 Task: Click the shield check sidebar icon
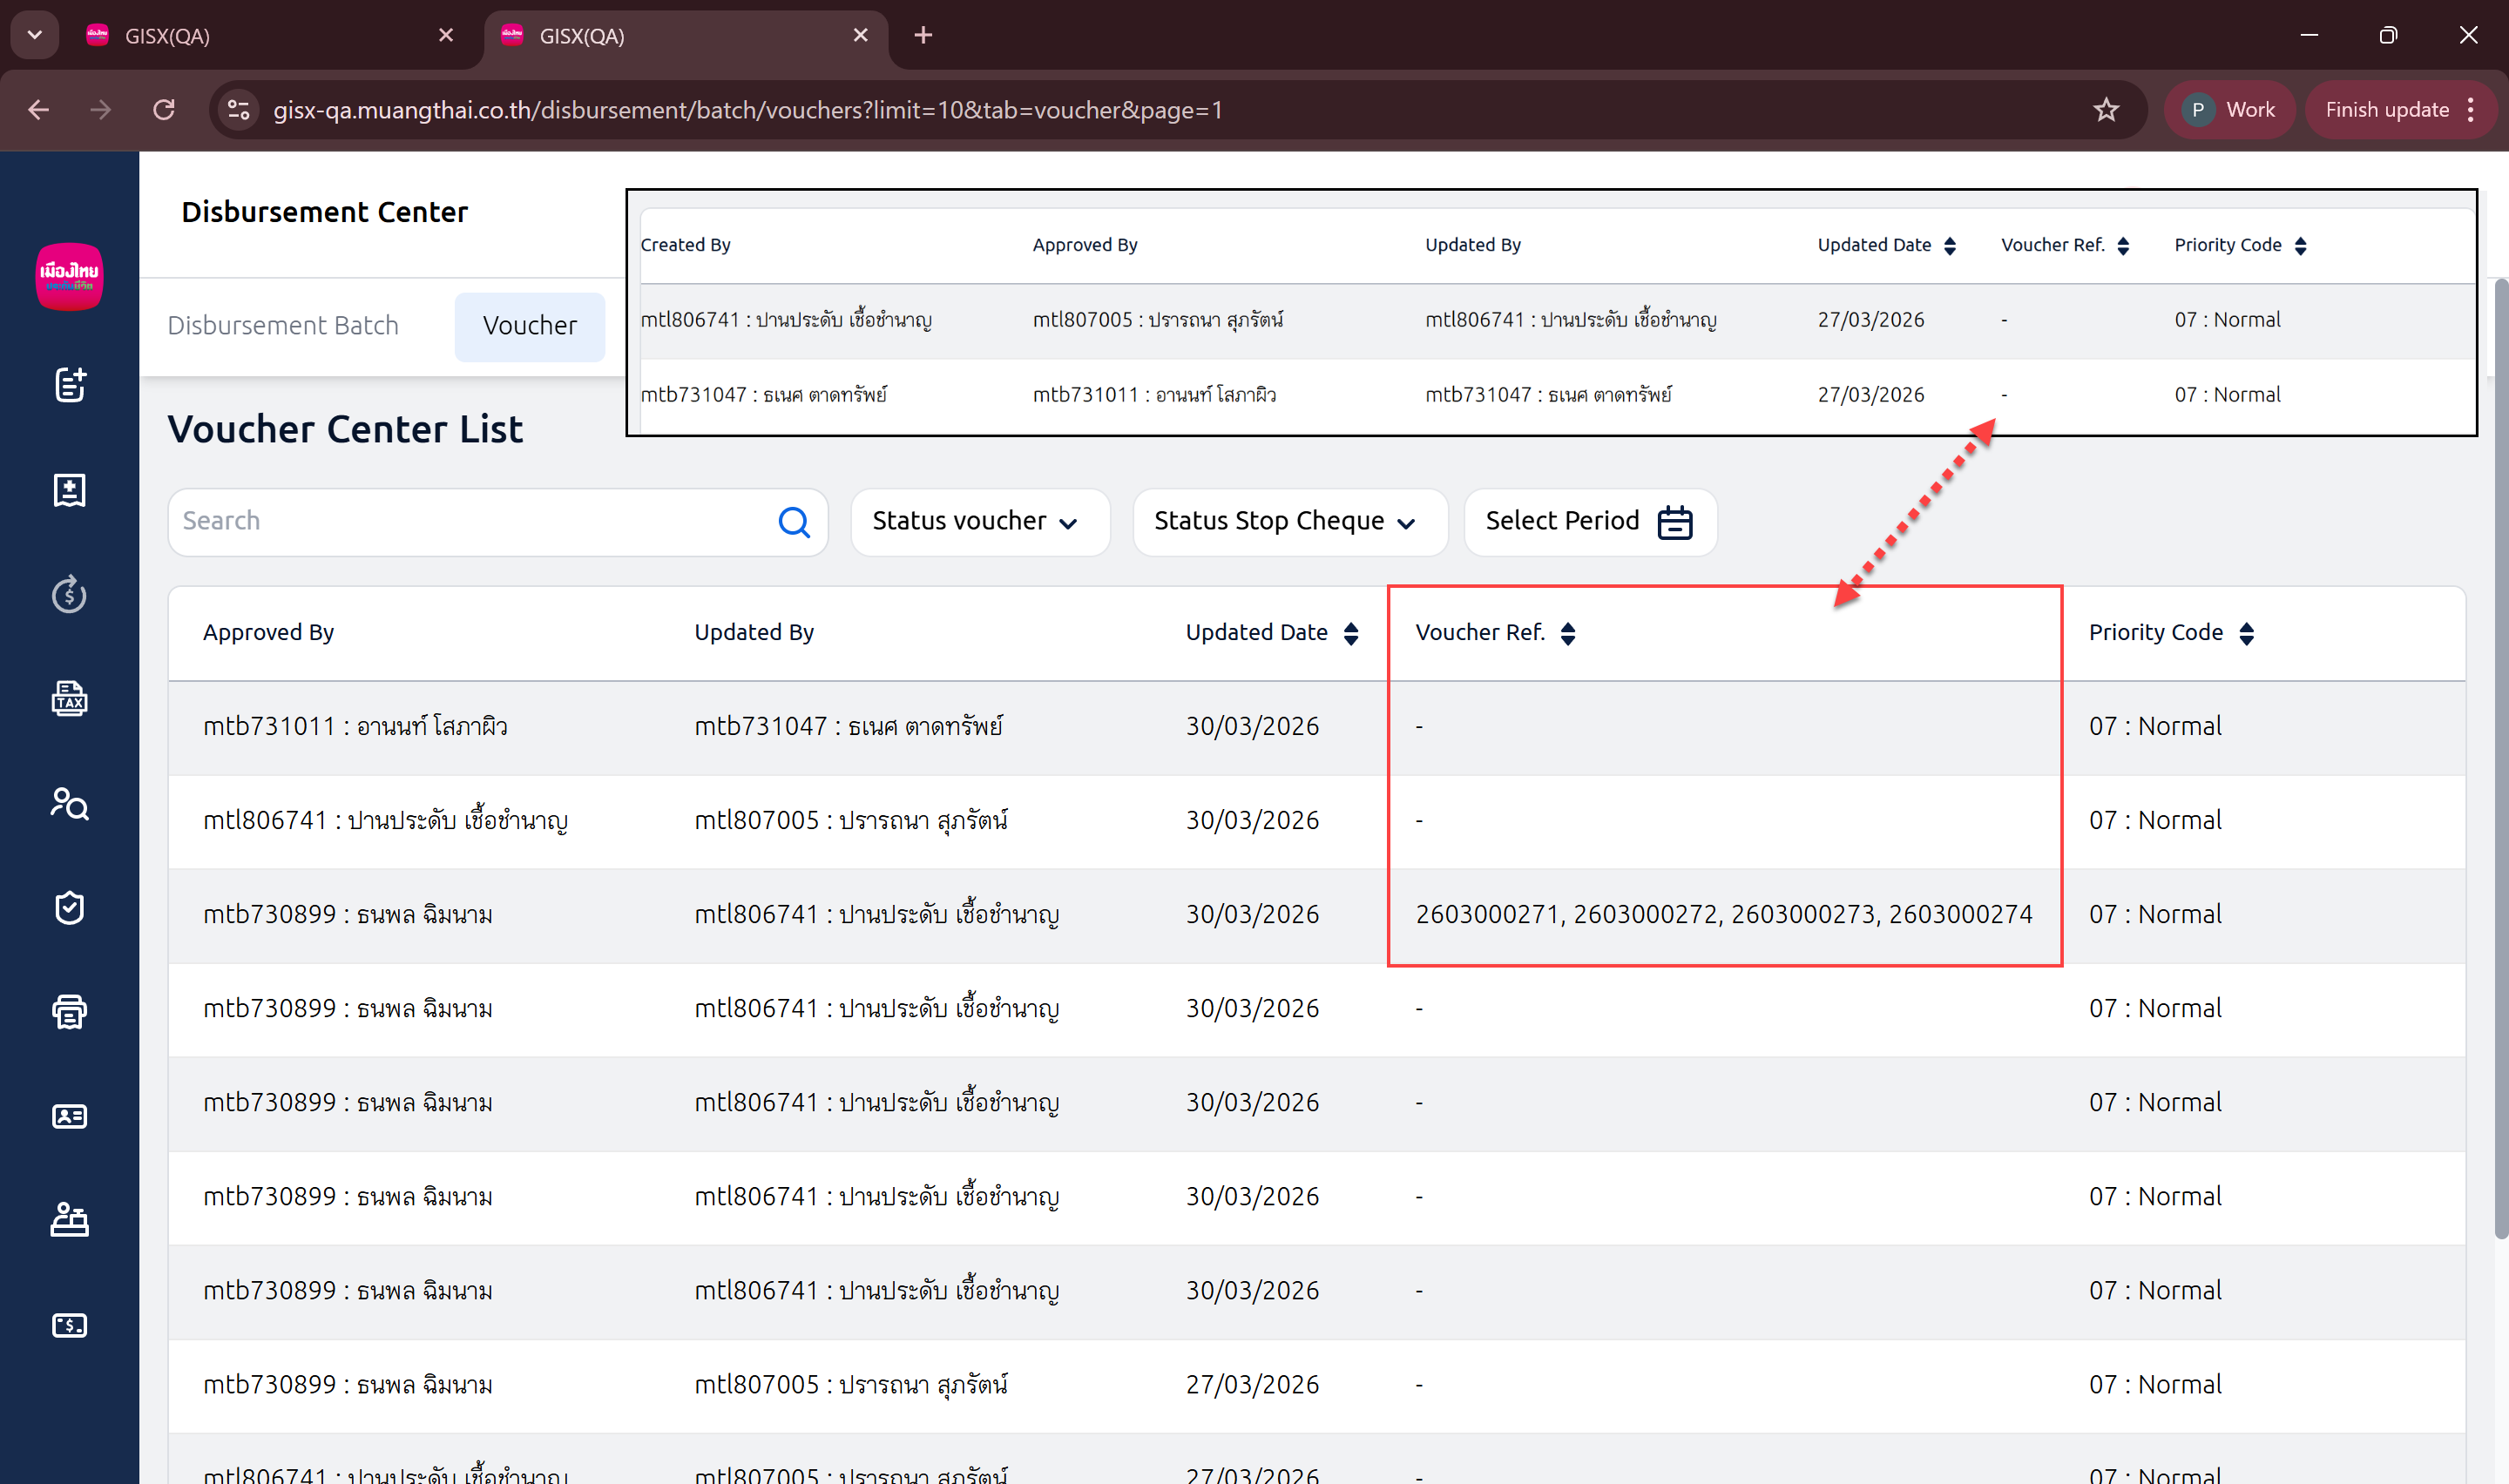point(69,908)
